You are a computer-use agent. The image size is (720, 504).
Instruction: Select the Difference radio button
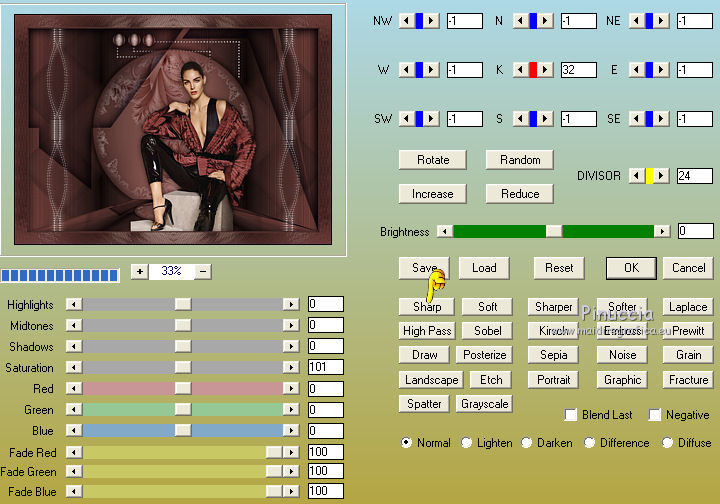(589, 443)
